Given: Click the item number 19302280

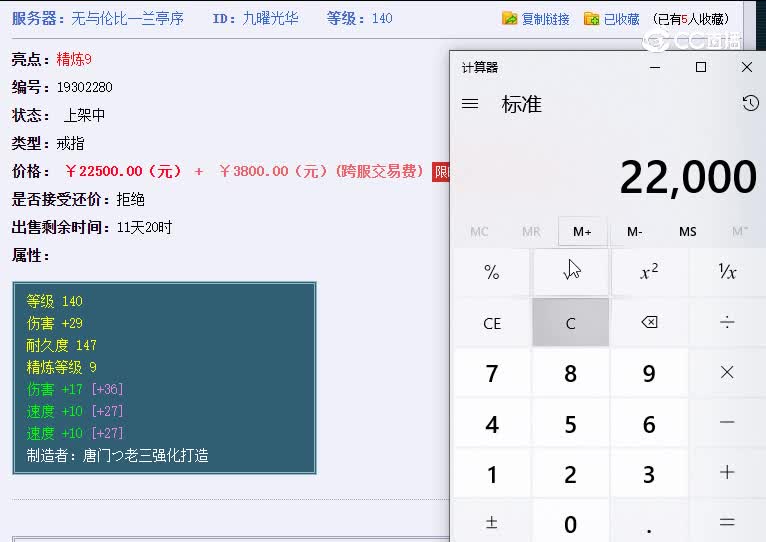Looking at the screenshot, I should pos(85,87).
